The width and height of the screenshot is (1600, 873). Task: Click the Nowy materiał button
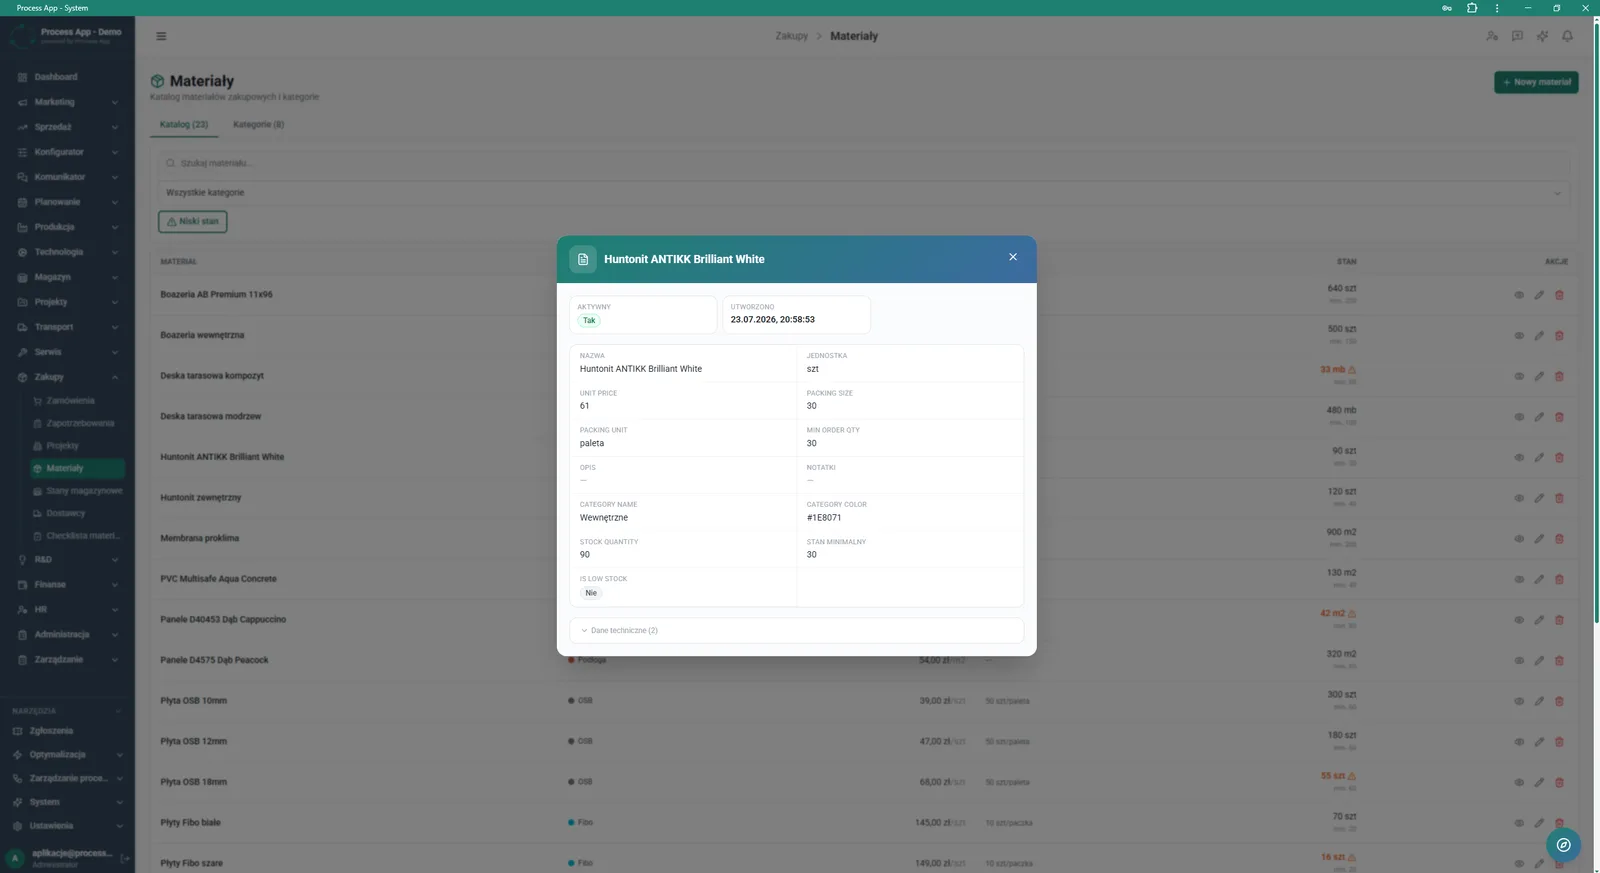[x=1536, y=82]
